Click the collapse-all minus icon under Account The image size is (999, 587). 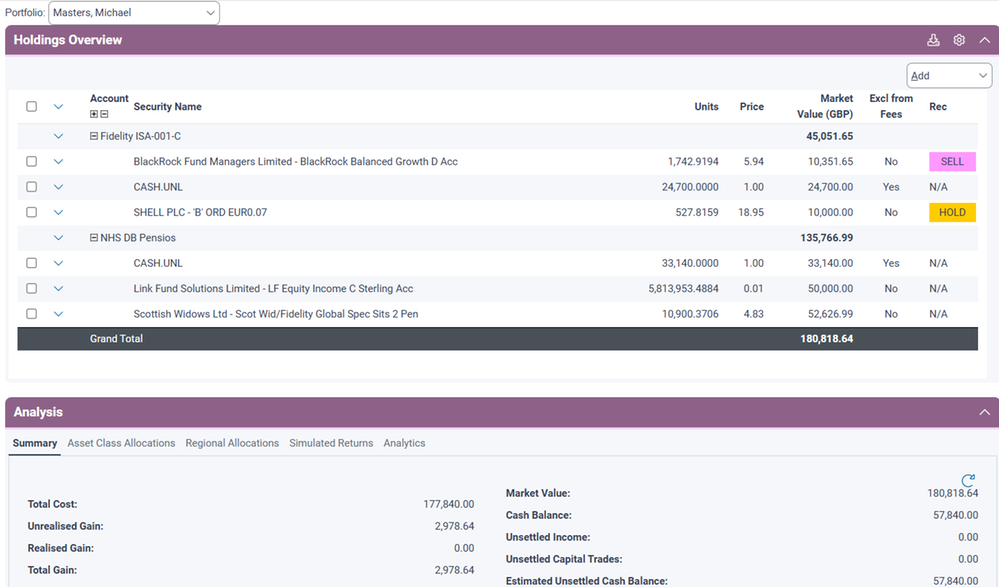(104, 114)
